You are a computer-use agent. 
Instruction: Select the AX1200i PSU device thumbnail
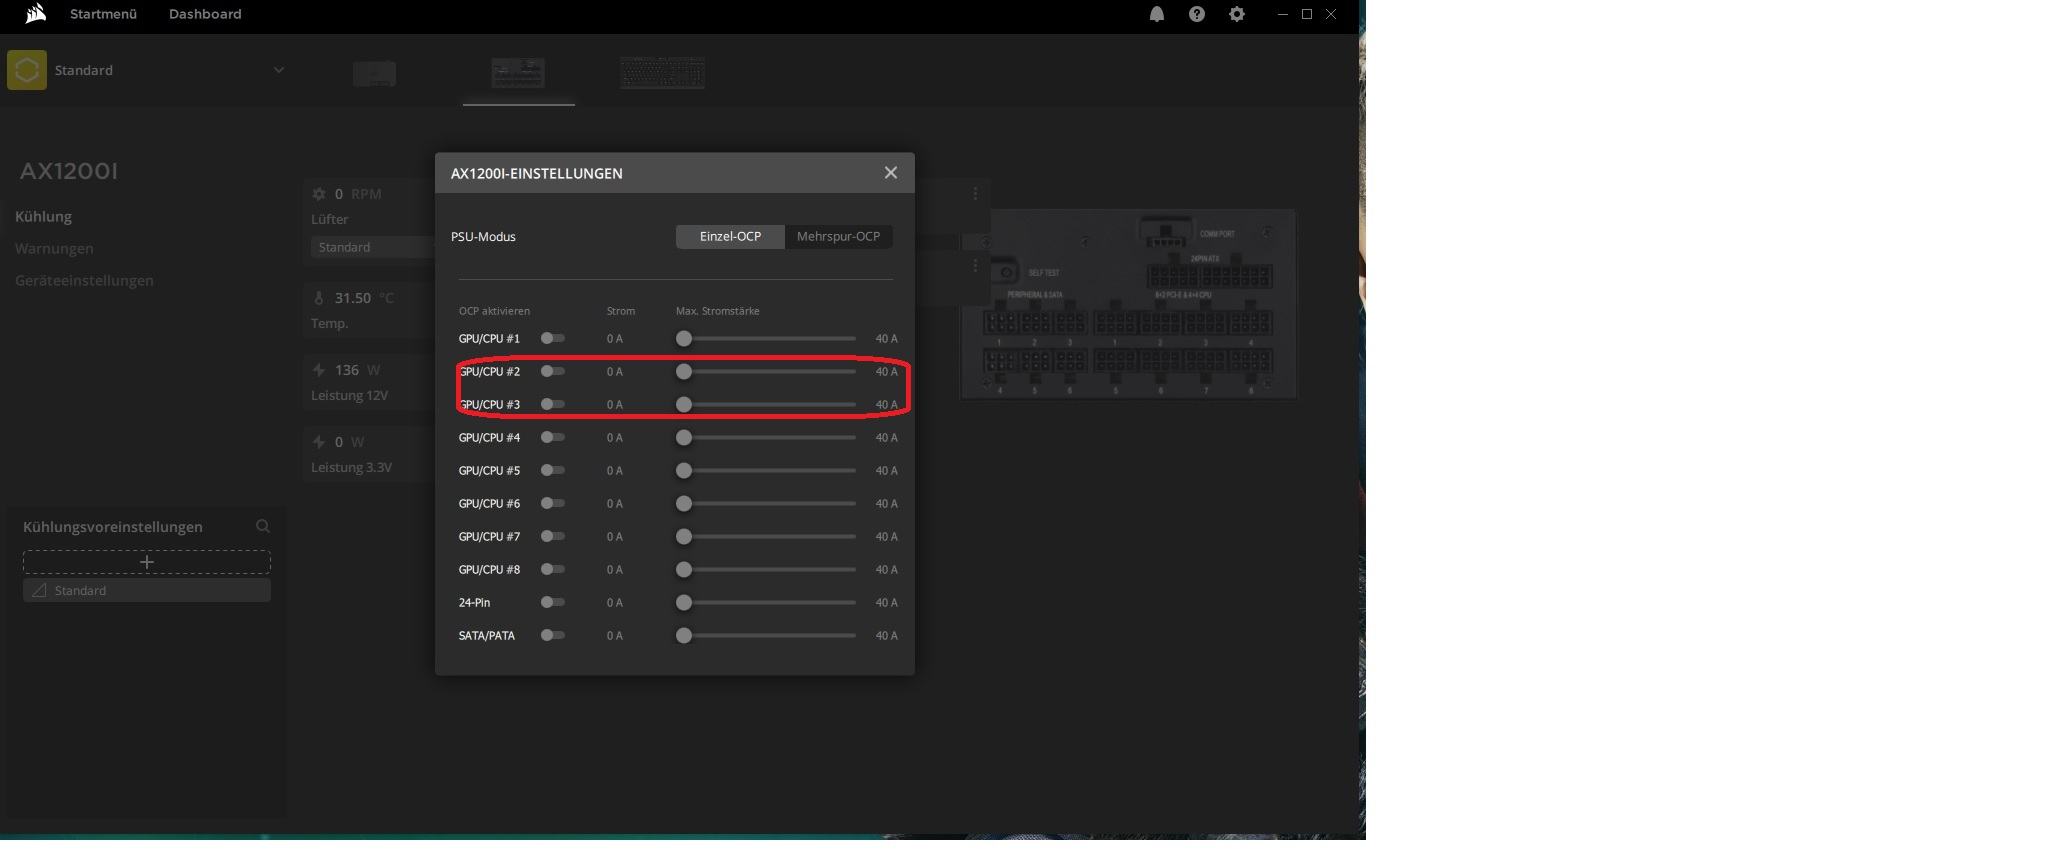[x=518, y=73]
